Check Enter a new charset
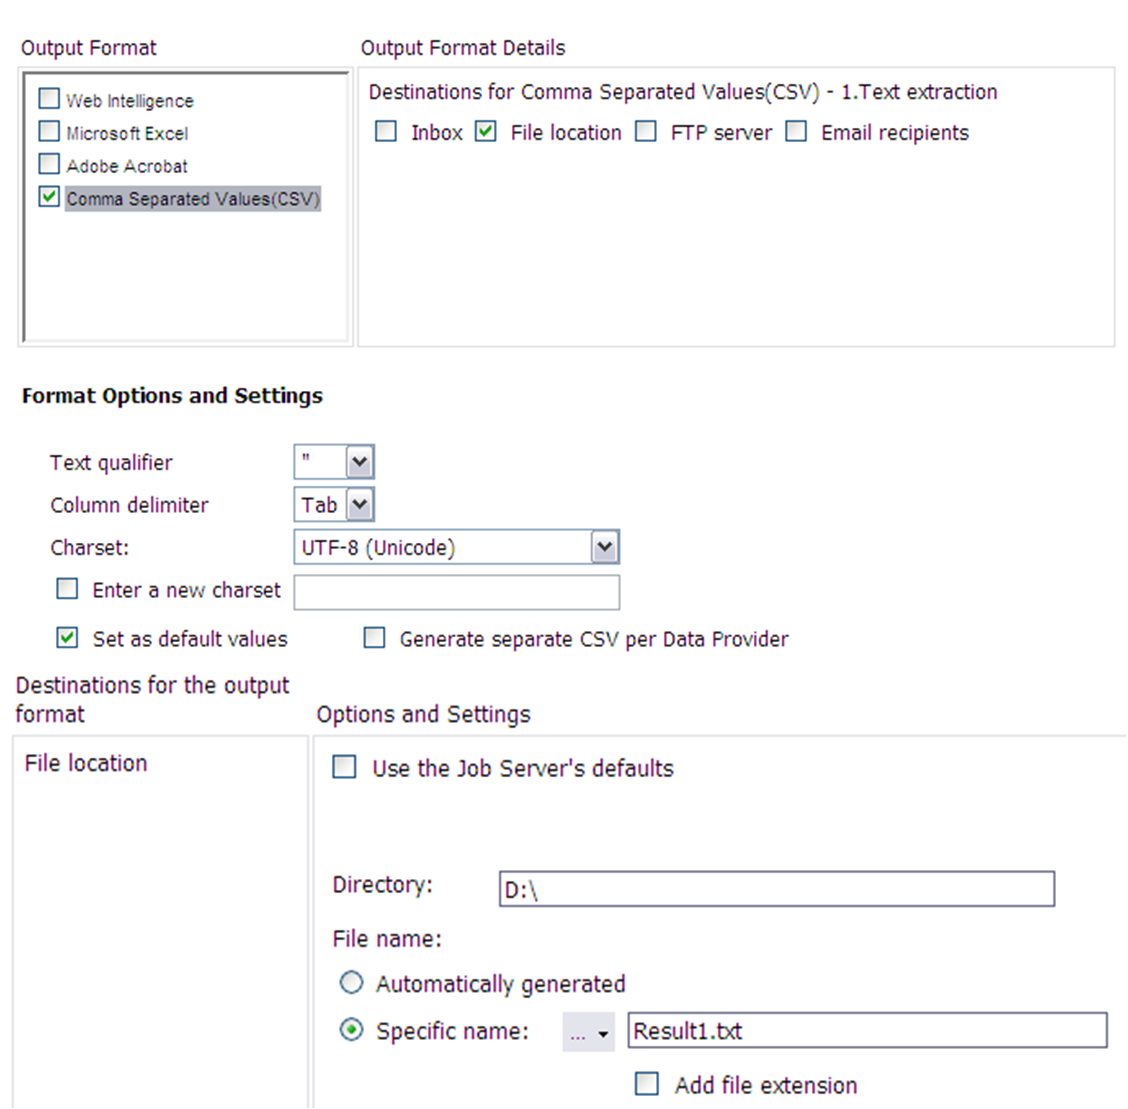Viewport: 1128px width, 1109px height. tap(66, 589)
